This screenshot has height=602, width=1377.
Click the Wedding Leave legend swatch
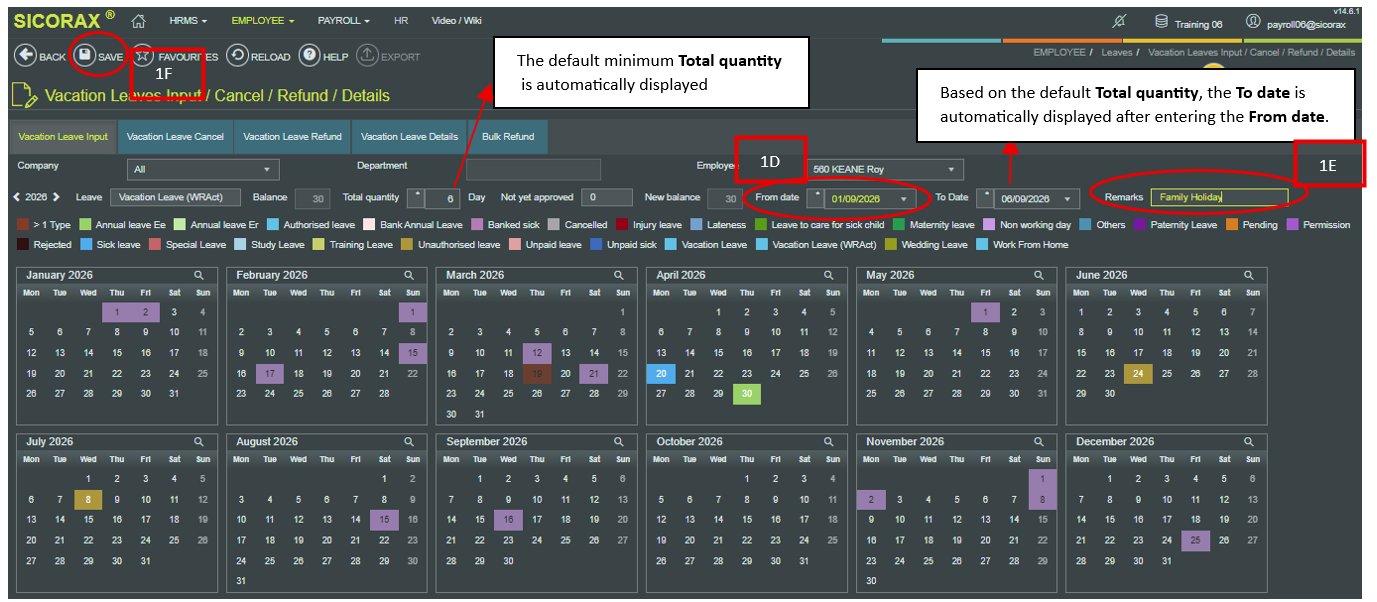coord(891,244)
